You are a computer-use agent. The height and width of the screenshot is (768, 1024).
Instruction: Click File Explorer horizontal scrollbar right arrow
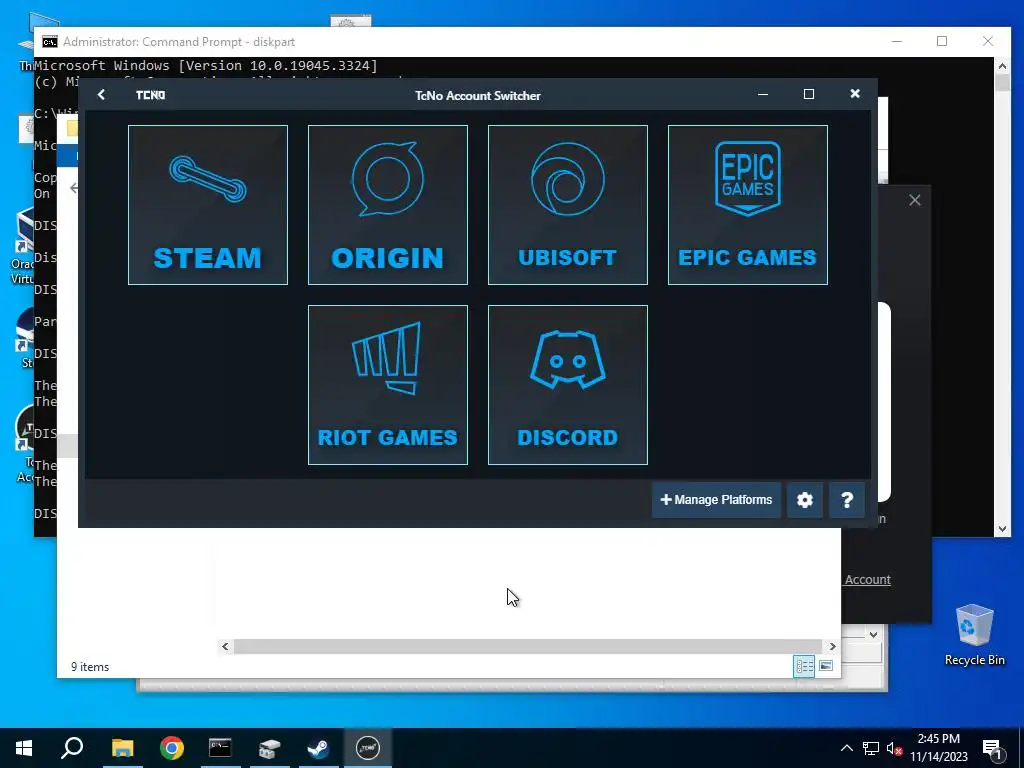click(x=832, y=647)
